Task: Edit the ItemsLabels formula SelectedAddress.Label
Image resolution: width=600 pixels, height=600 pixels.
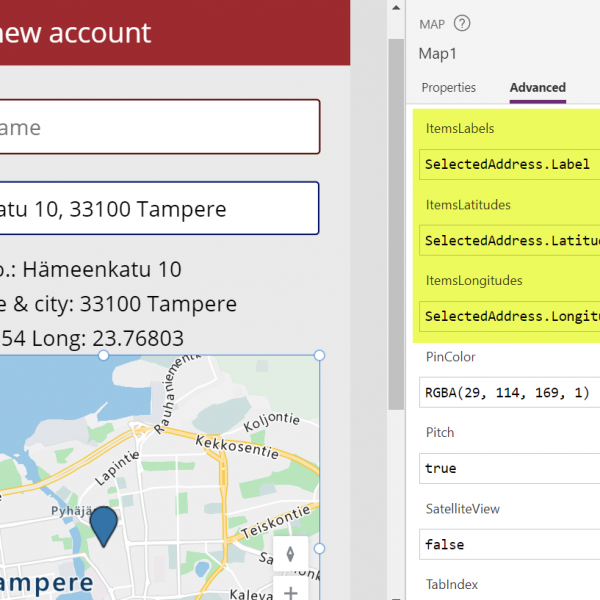Action: tap(509, 165)
